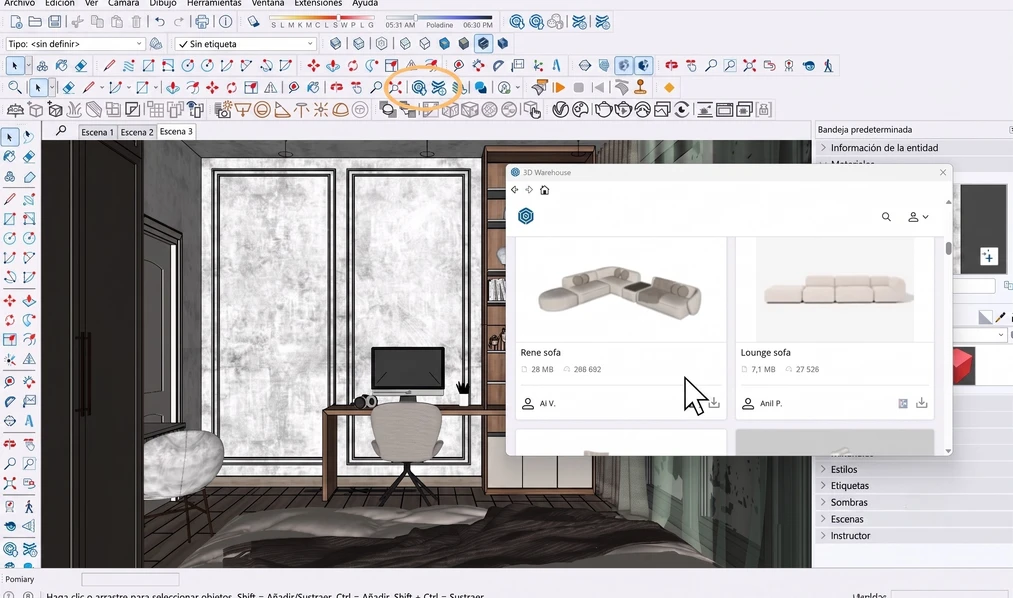Open the Tipo <sin definir> dropdown
The image size is (1013, 598).
(x=76, y=44)
